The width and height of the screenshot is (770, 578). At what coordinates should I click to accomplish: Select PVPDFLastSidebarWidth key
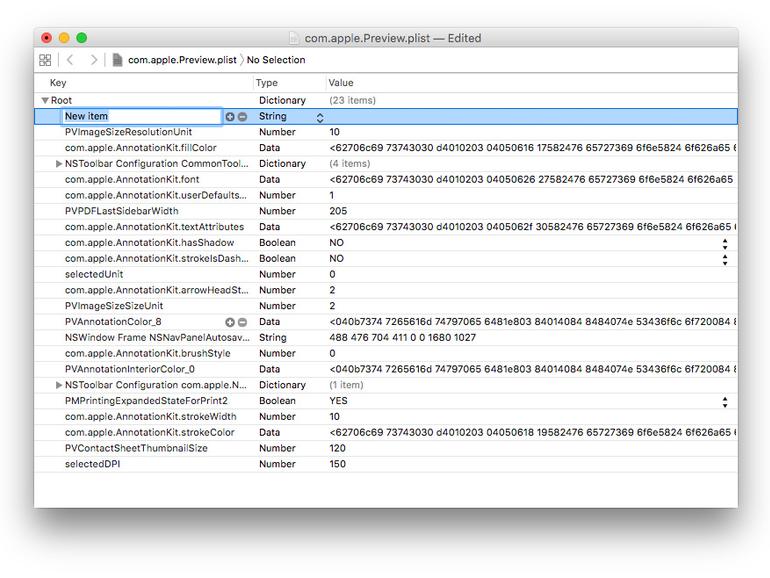[x=121, y=211]
